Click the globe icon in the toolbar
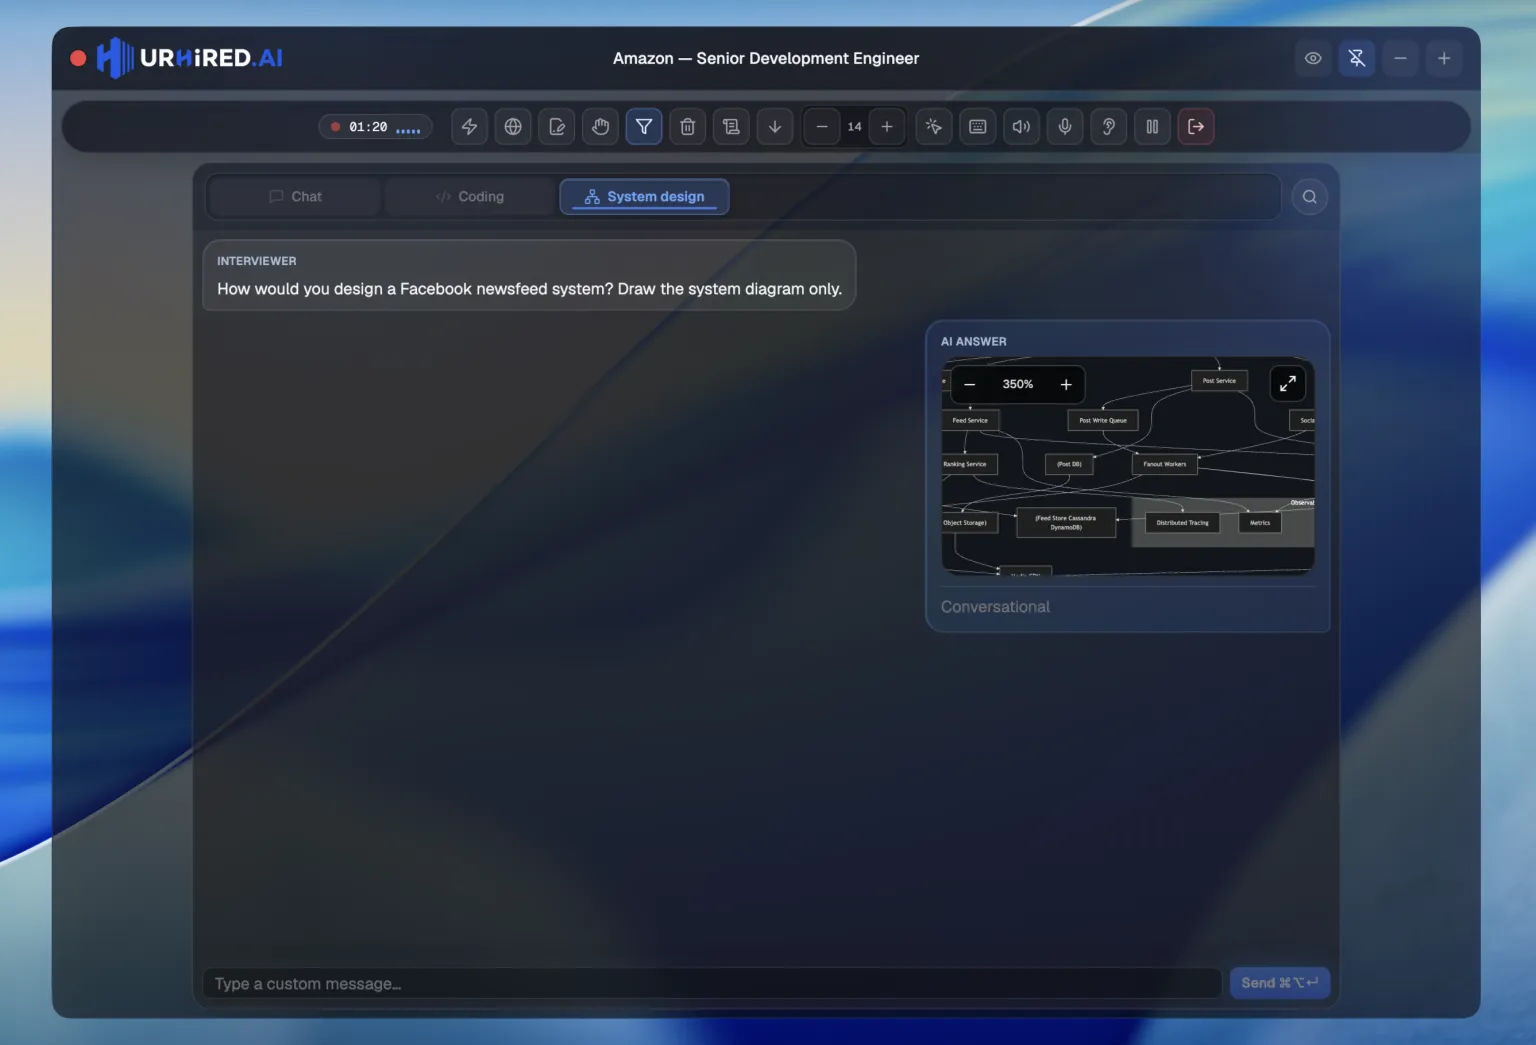1536x1045 pixels. [x=513, y=127]
